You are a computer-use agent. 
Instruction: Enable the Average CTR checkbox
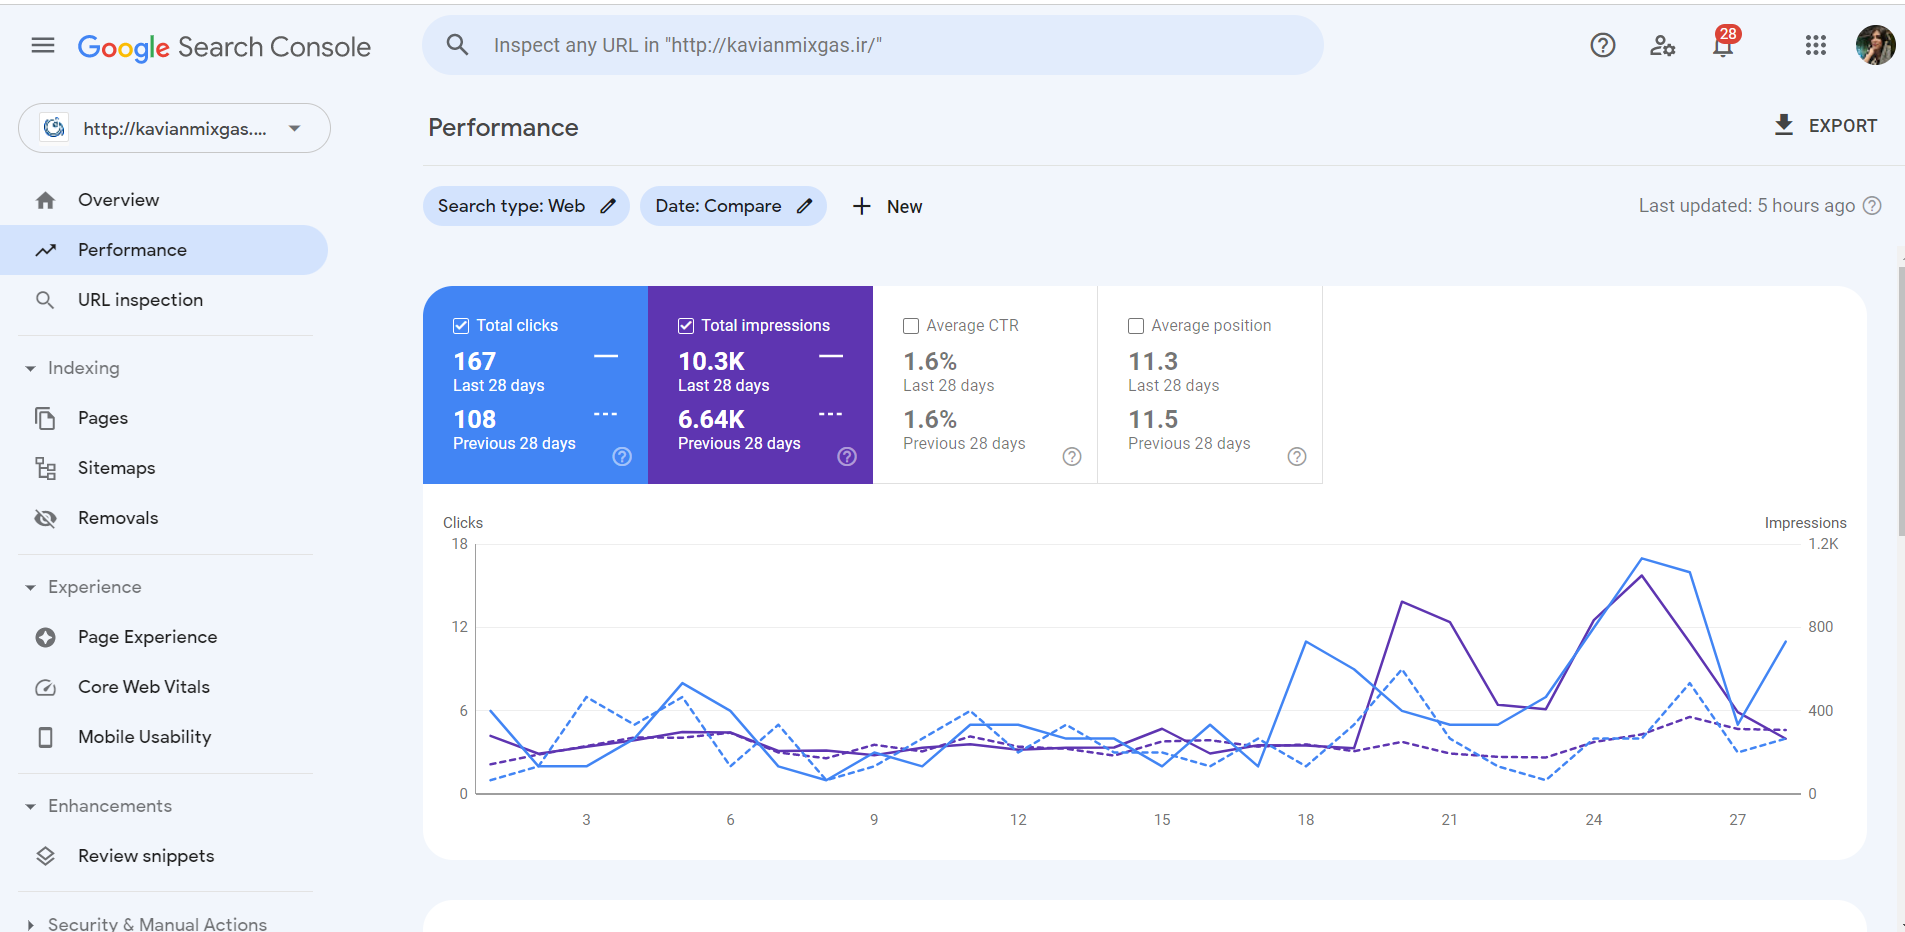click(x=910, y=325)
